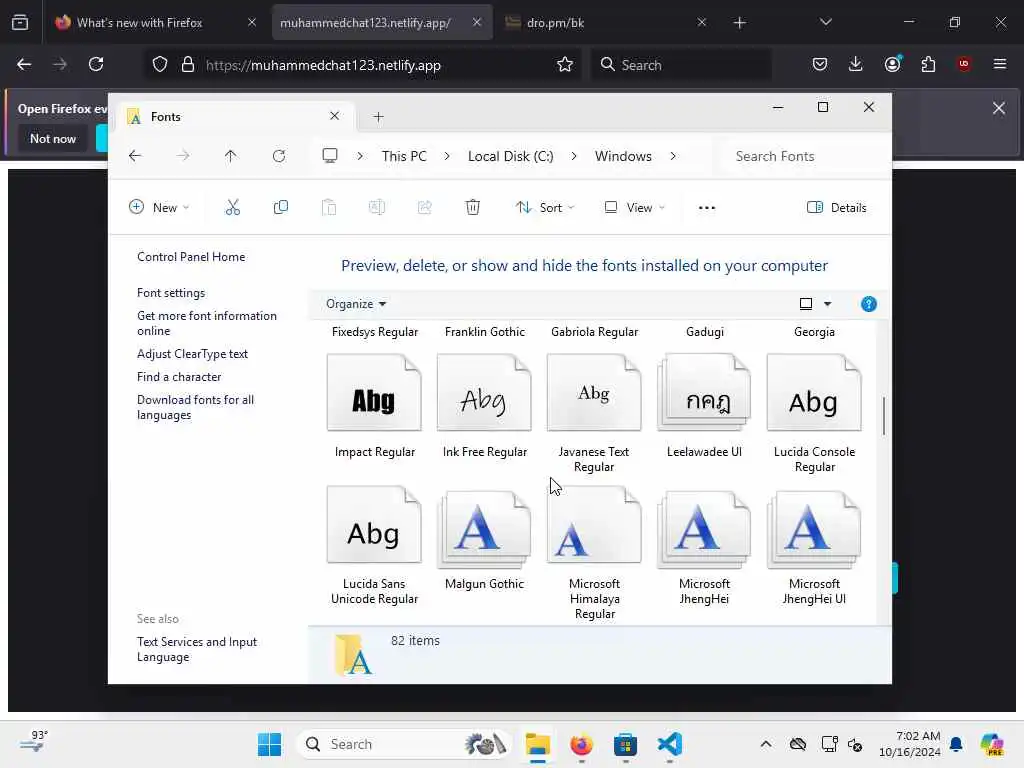Screen dimensions: 1024x768
Task: Close the Fonts tab
Action: (x=334, y=116)
